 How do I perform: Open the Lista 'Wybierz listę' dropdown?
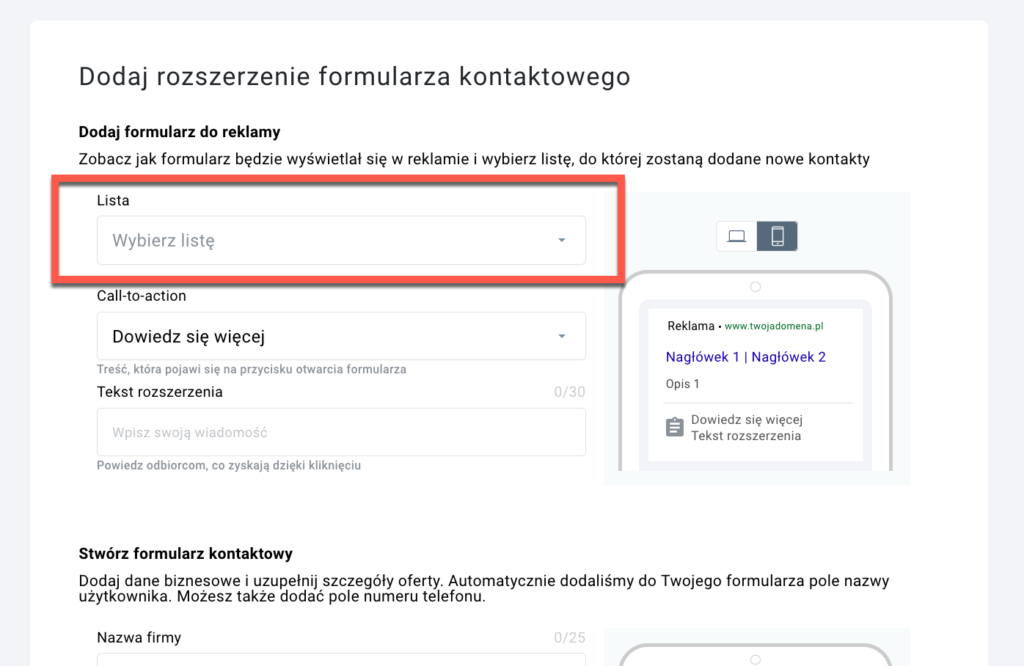(341, 240)
